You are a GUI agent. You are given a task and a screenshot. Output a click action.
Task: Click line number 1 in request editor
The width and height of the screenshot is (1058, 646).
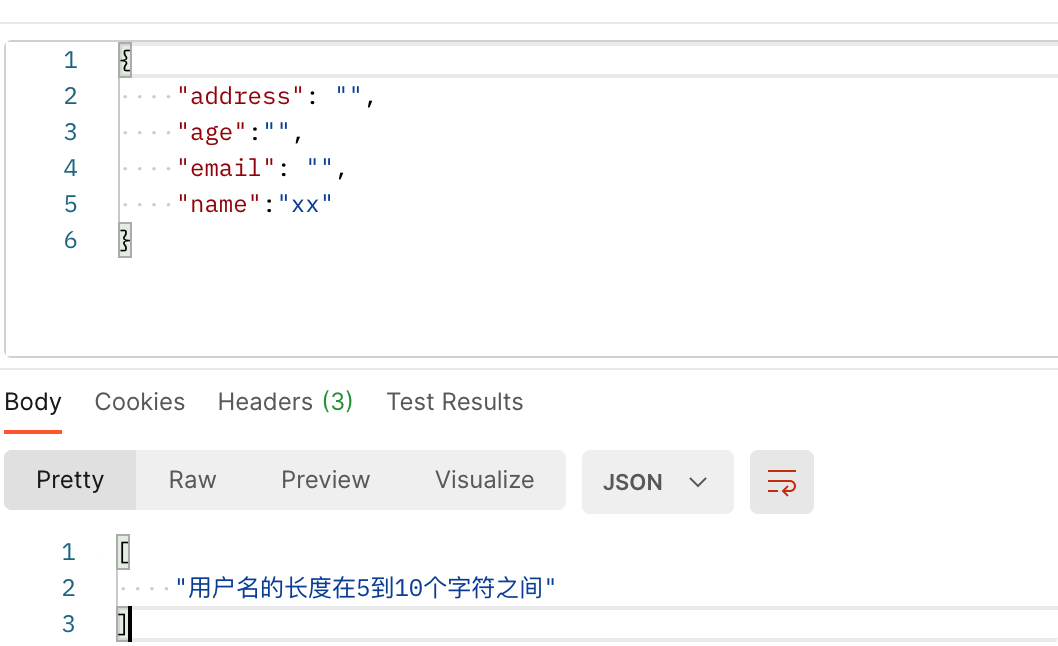(x=70, y=61)
